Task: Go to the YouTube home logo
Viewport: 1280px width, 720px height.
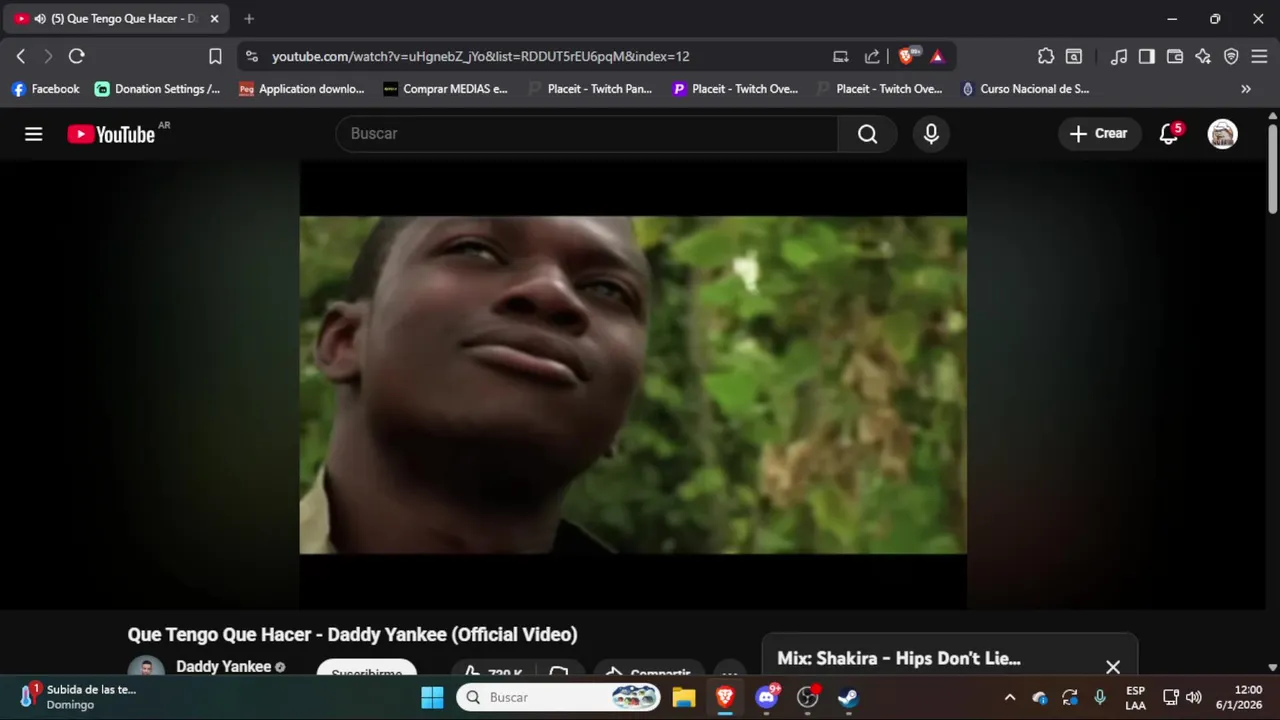Action: 111,134
